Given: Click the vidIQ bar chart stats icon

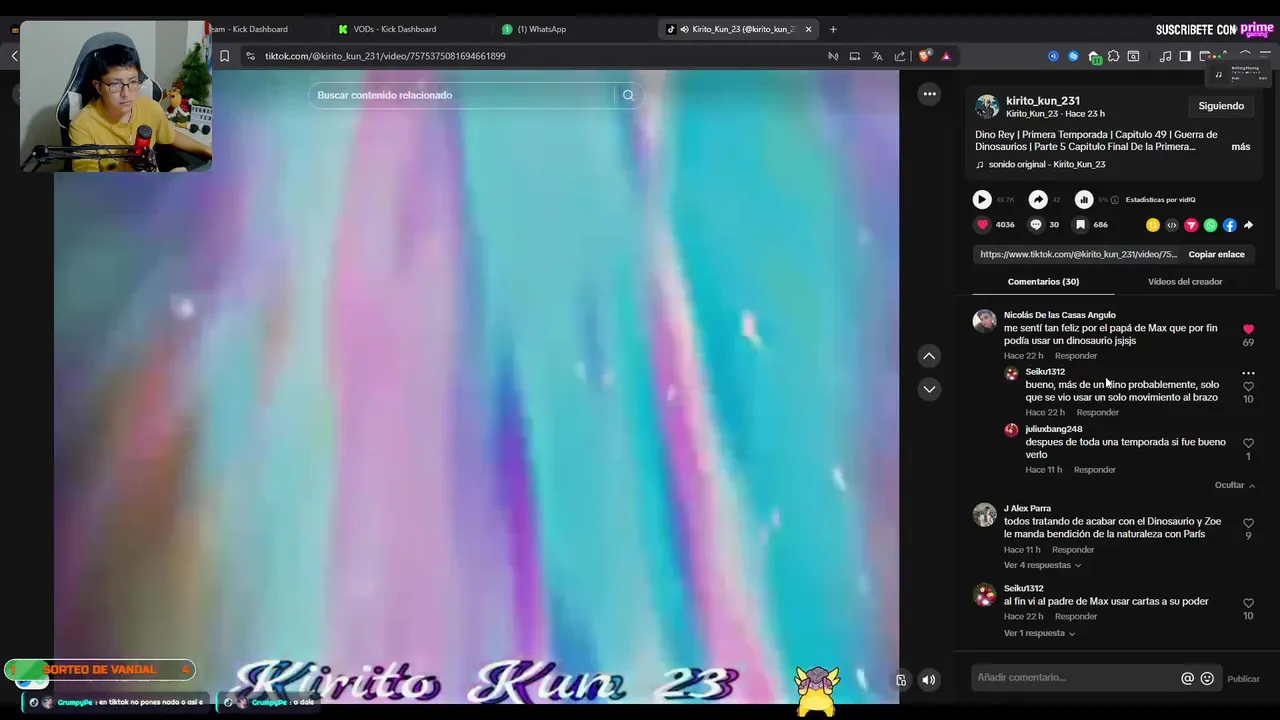Looking at the screenshot, I should (1084, 199).
